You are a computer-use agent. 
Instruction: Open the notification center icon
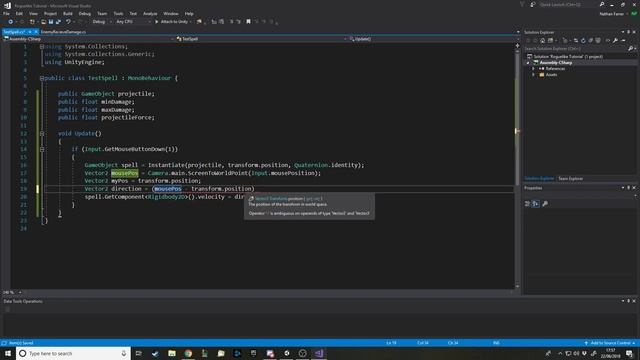pyautogui.click(x=629, y=353)
